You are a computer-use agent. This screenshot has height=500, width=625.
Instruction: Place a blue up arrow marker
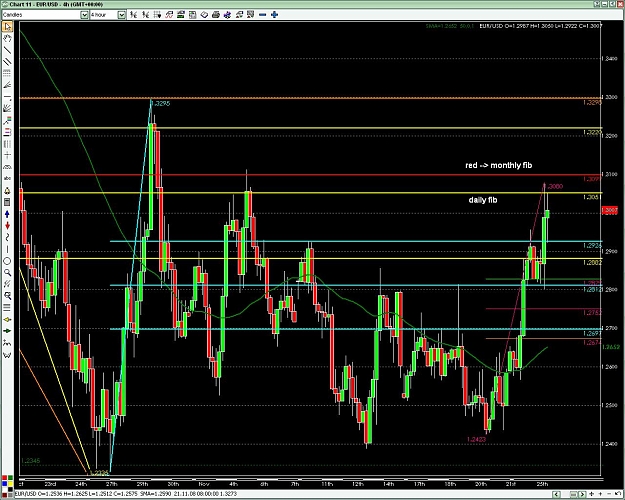click(x=7, y=214)
